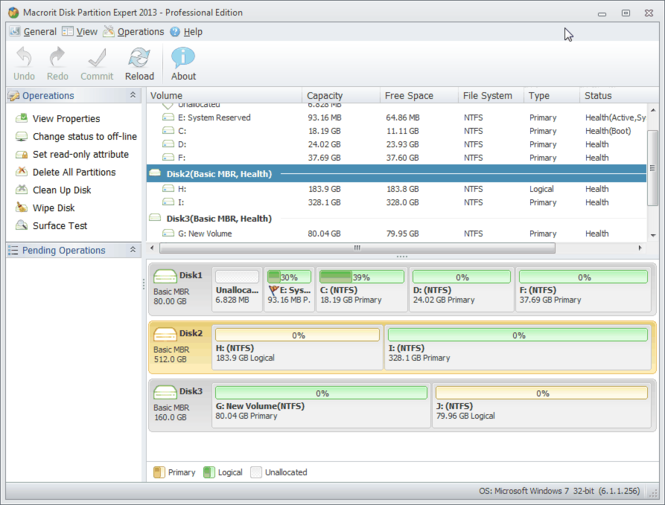Select the E: Sys 30% usage bar
Screen dimensions: 665x505
pyautogui.click(x=289, y=277)
